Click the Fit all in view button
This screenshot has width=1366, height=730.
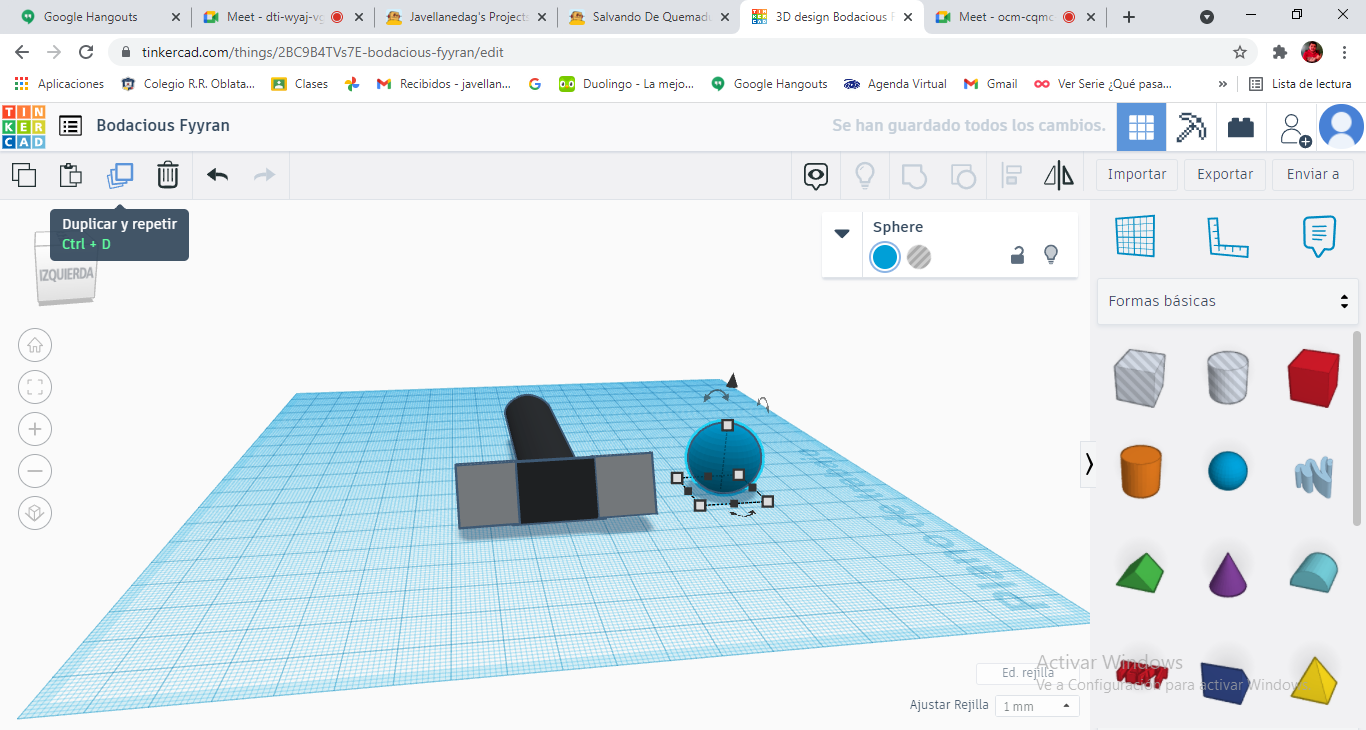(35, 388)
